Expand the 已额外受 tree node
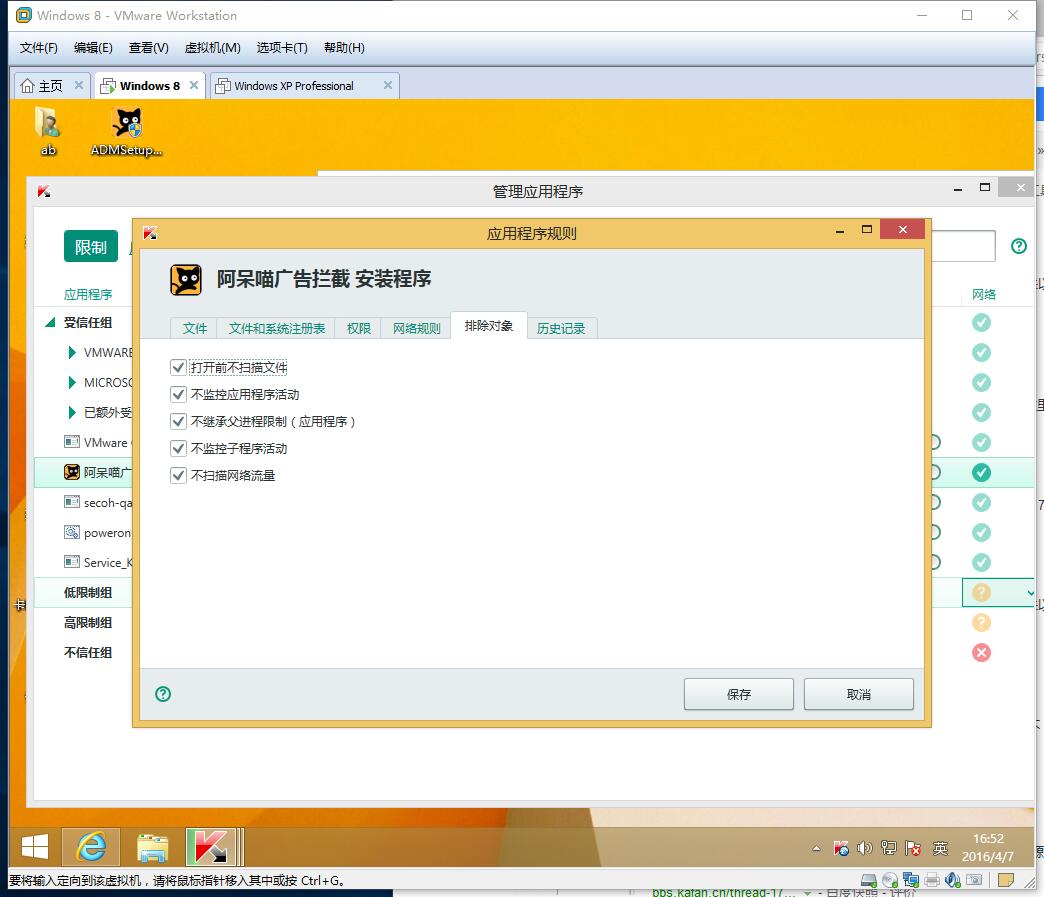The image size is (1044, 897). tap(72, 412)
